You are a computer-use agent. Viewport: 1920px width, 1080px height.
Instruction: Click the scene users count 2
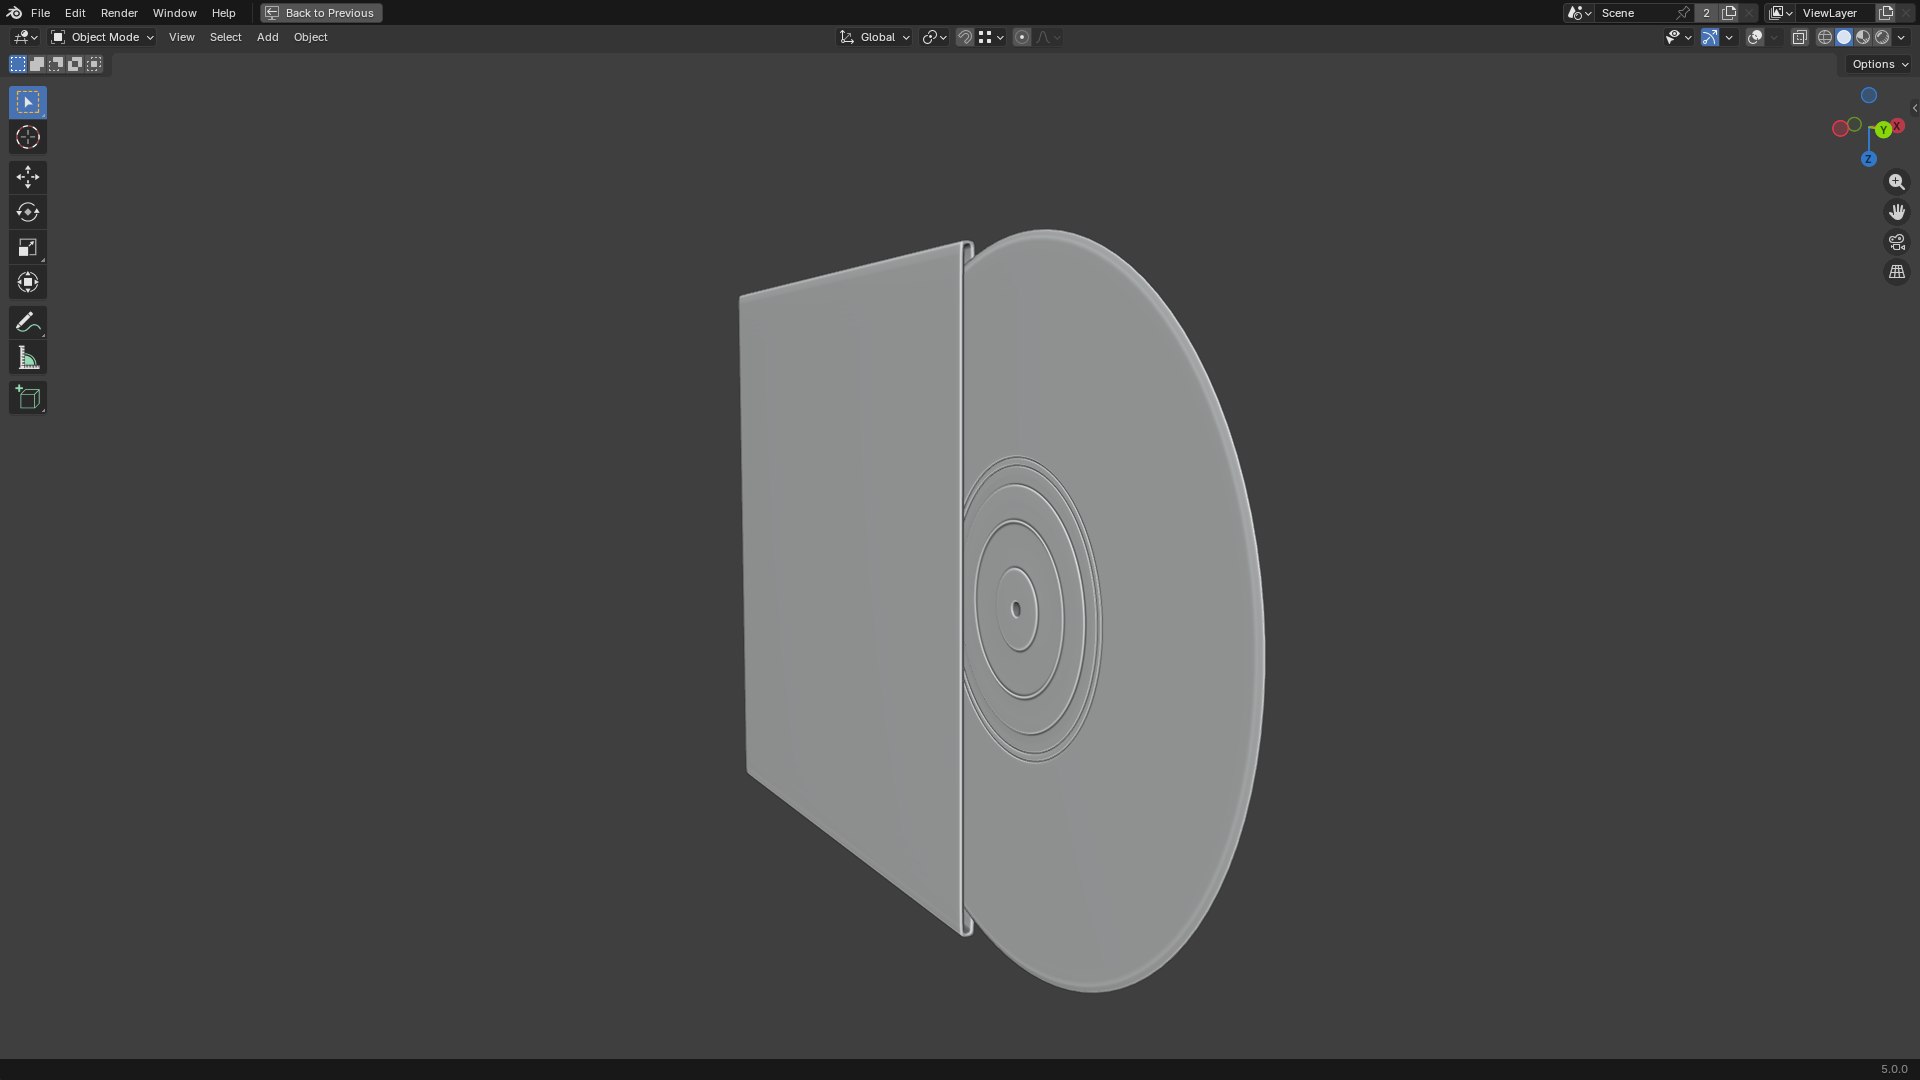click(1706, 13)
